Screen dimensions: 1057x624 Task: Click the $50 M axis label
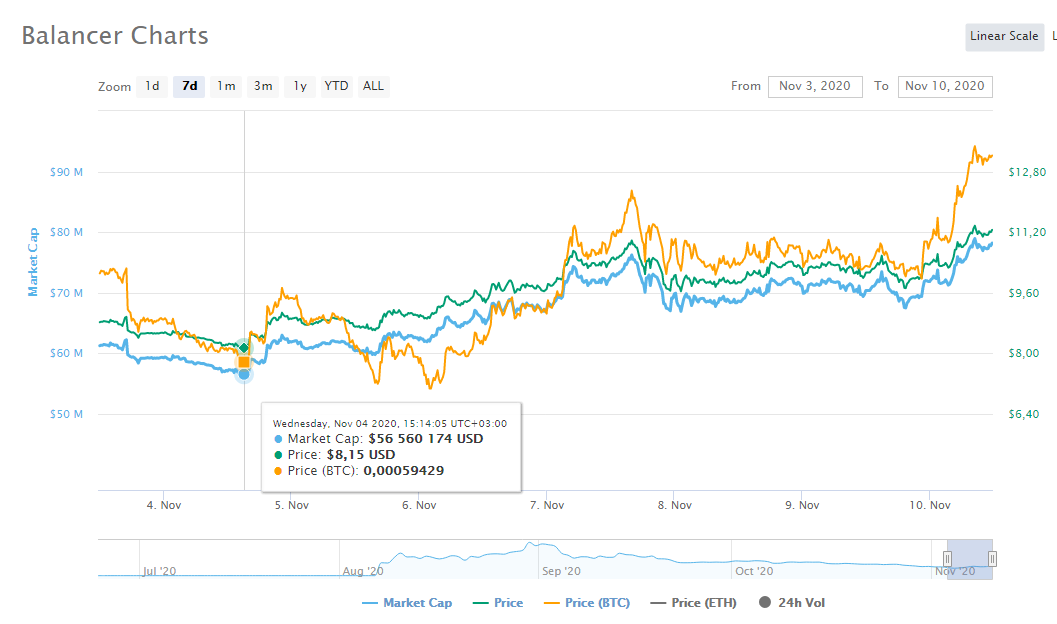[x=66, y=414]
